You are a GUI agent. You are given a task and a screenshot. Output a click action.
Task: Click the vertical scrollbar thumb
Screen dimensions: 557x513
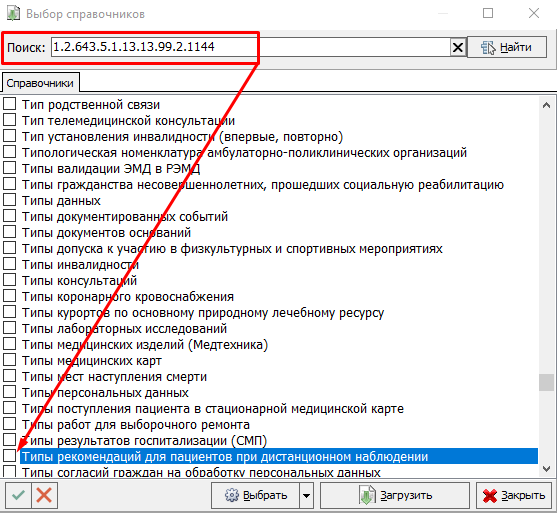[x=546, y=382]
